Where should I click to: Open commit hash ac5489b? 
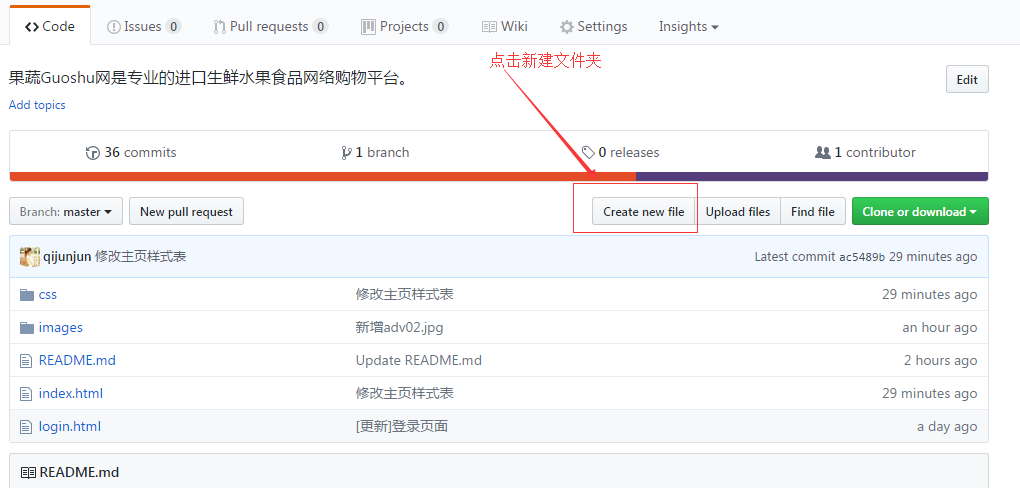click(862, 257)
